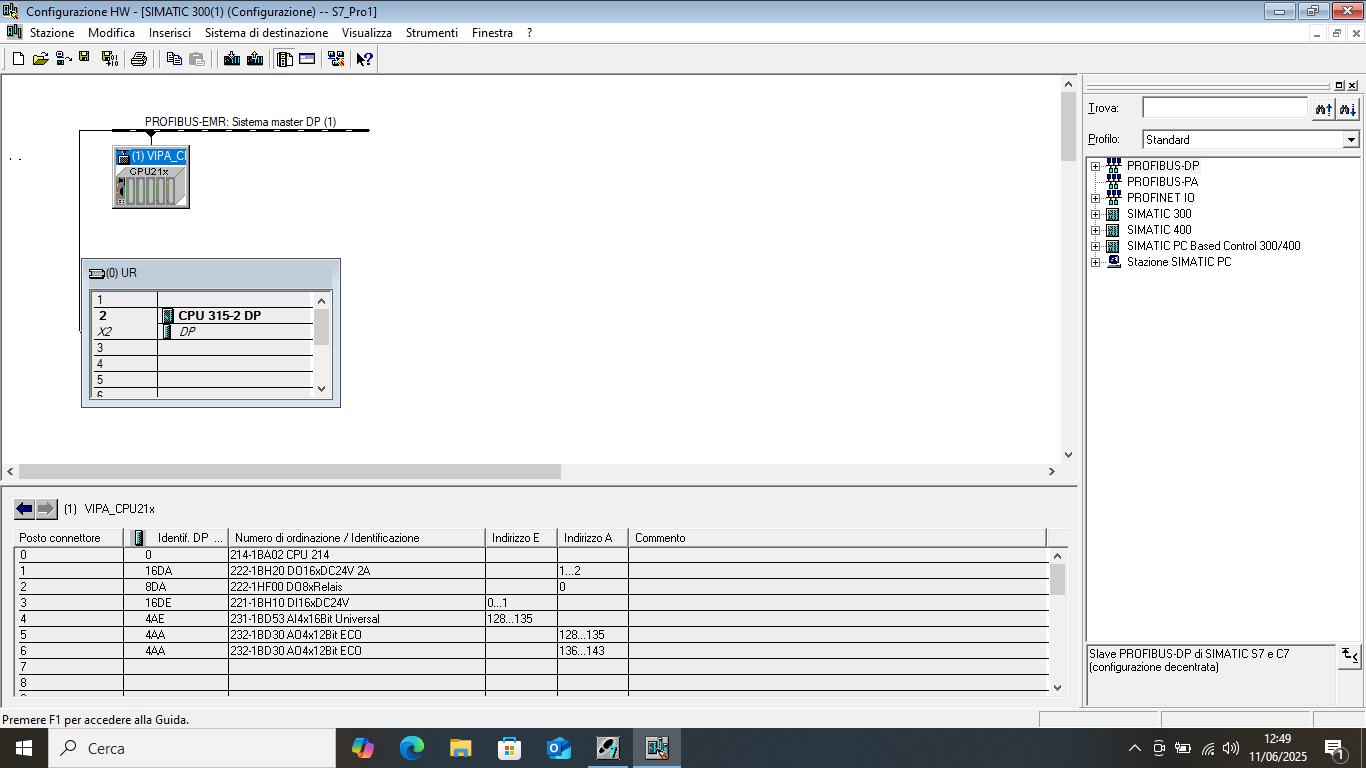Click the open online station icon
The height and width of the screenshot is (768, 1366).
(63, 59)
